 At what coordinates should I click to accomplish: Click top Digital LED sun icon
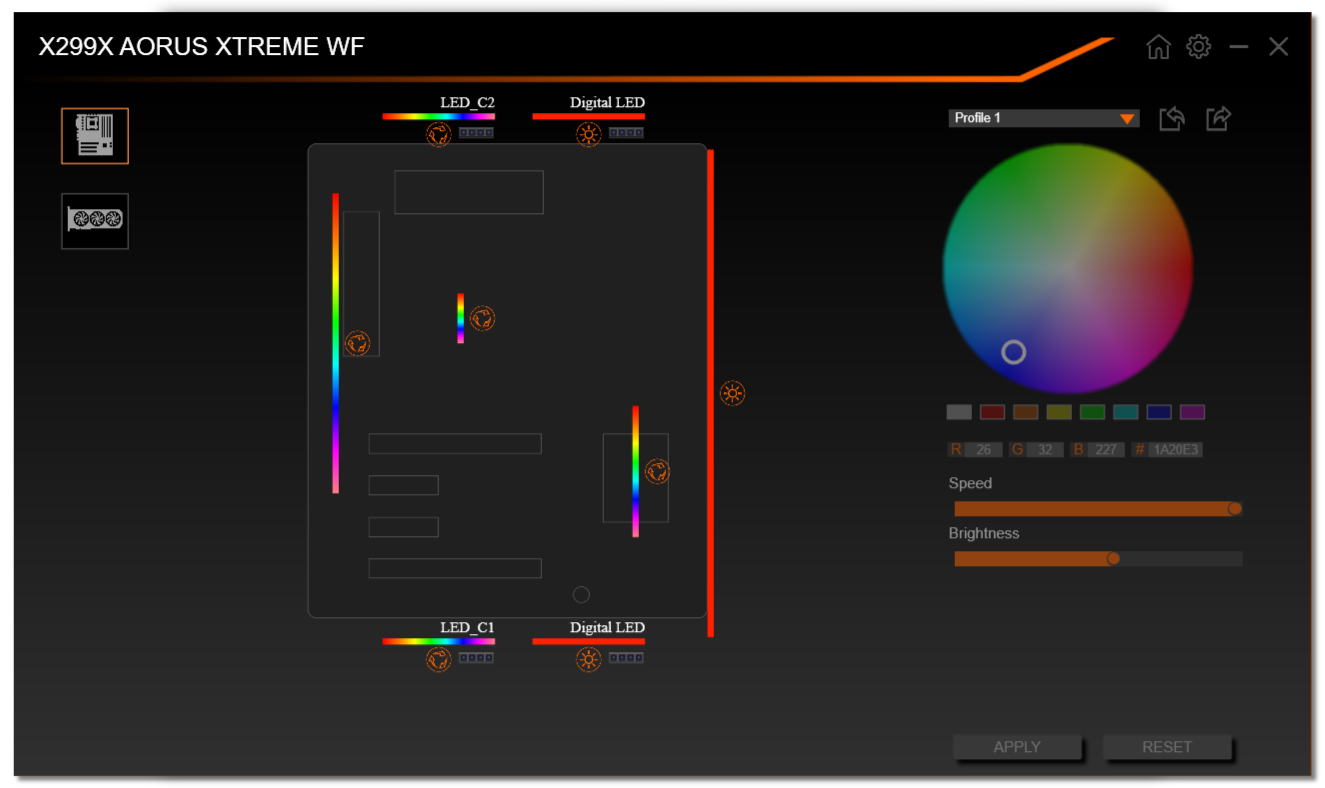pos(589,134)
